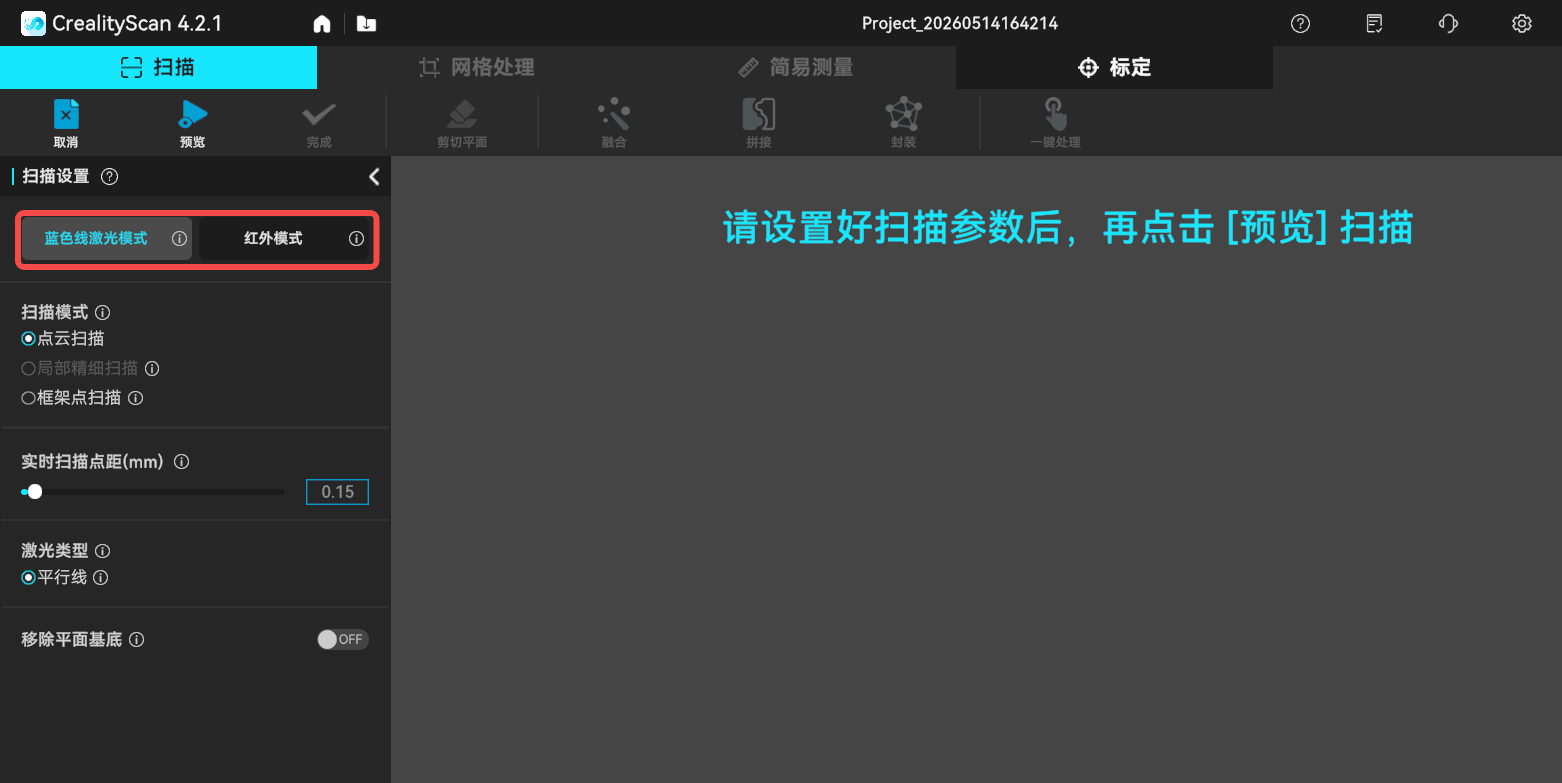
Task: Select the 融合 fusion tool
Action: (614, 124)
